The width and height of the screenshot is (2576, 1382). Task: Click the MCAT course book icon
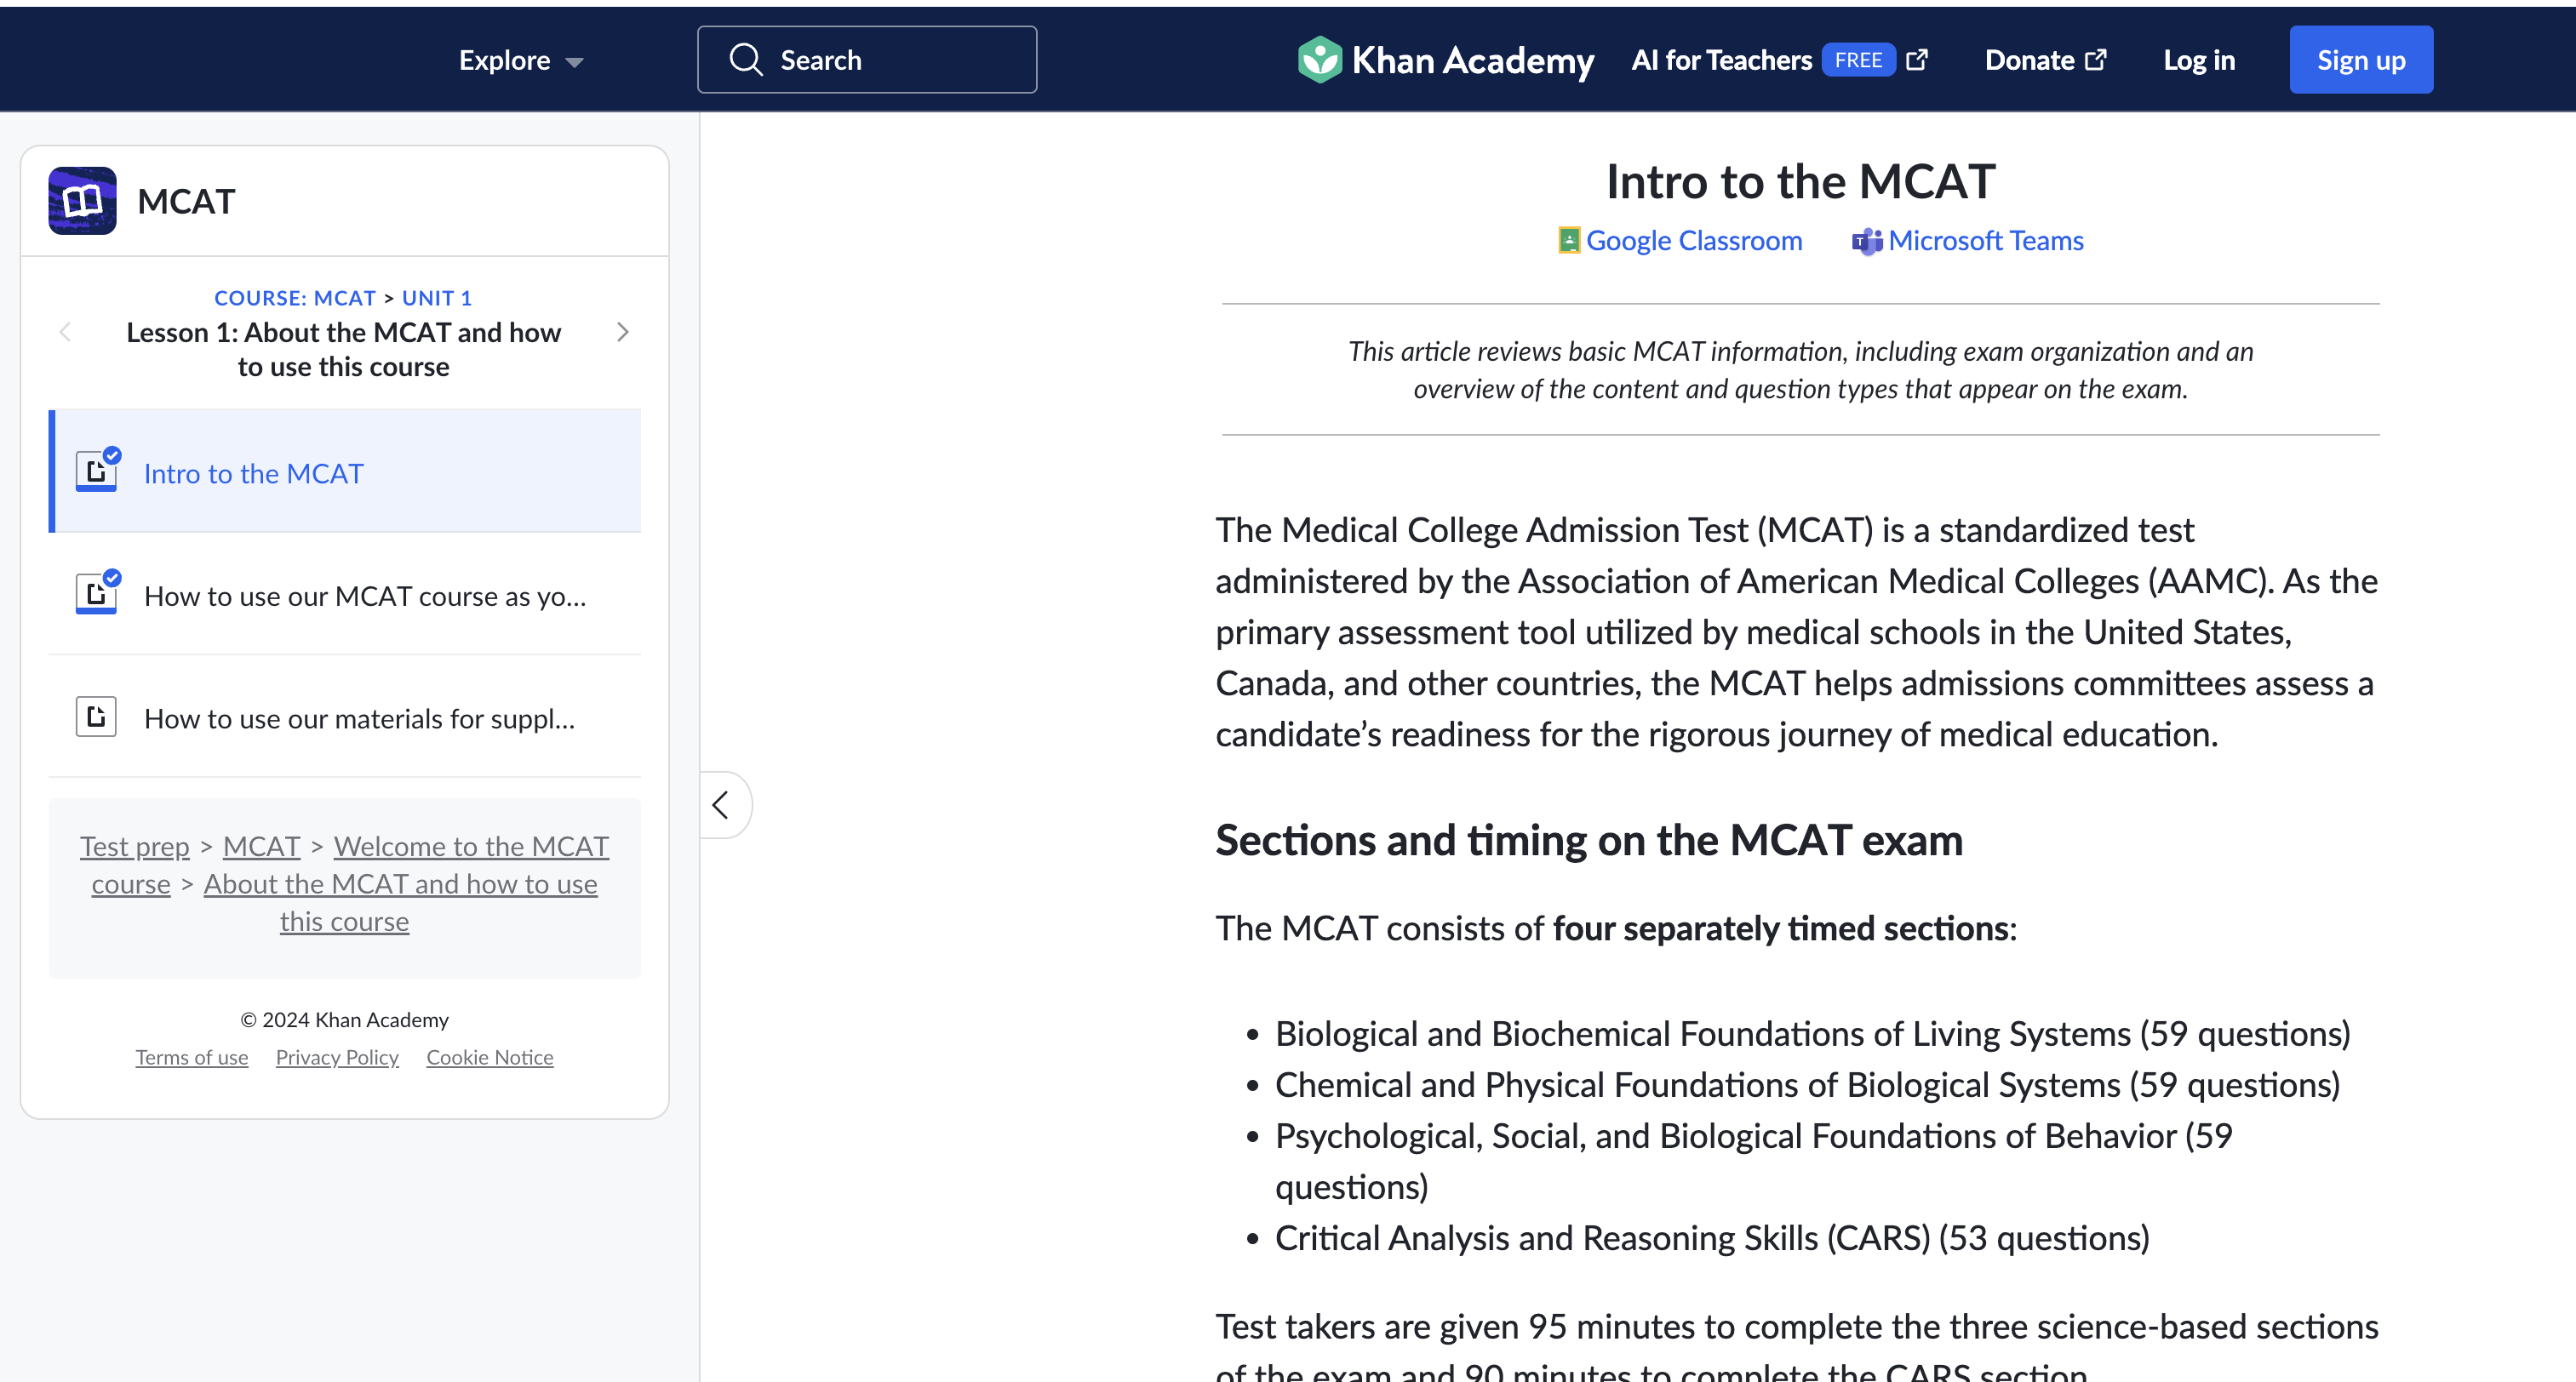pos(82,201)
